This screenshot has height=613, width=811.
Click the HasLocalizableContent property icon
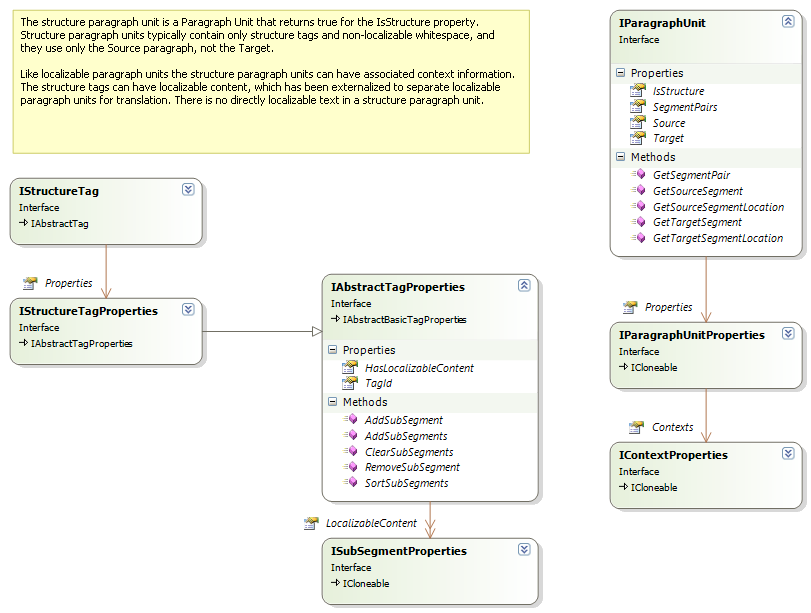coord(349,368)
